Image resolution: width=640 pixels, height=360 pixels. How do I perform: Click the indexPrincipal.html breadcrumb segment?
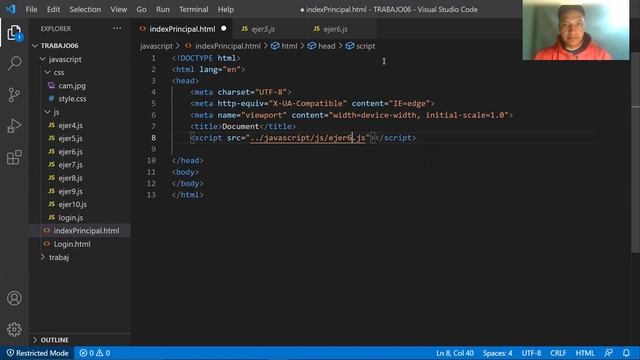point(227,46)
